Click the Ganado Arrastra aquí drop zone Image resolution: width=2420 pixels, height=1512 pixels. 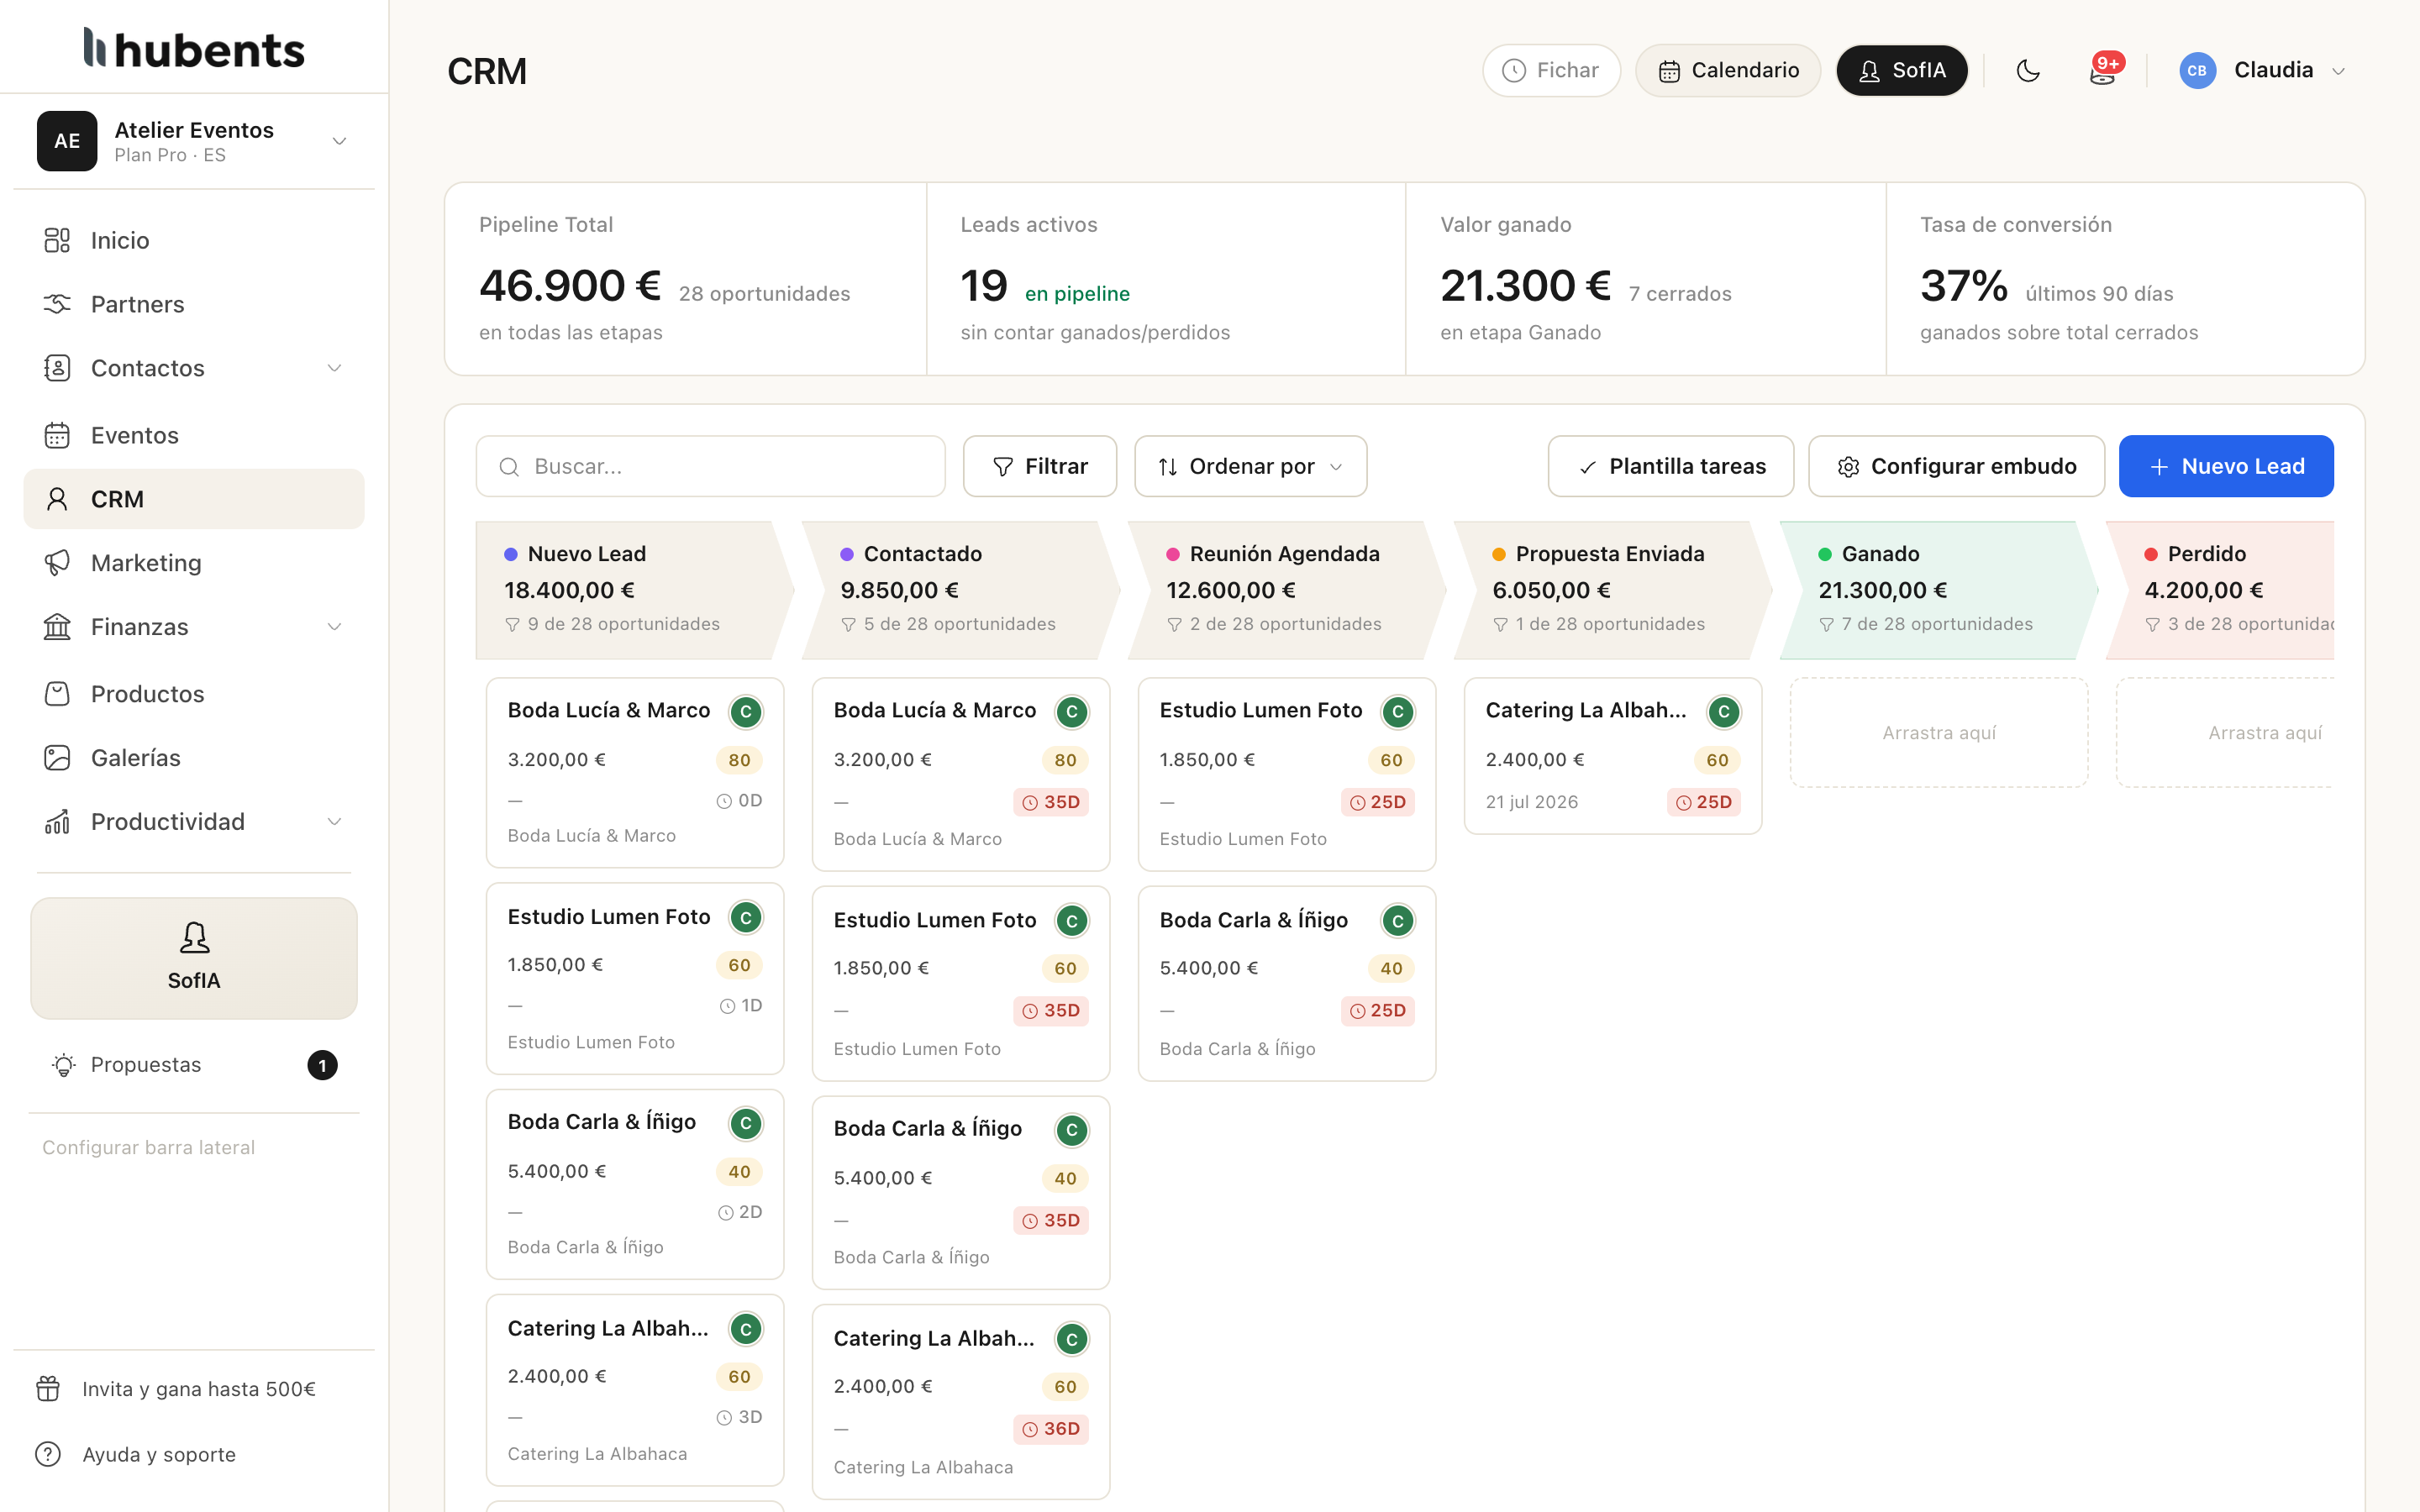point(1938,733)
